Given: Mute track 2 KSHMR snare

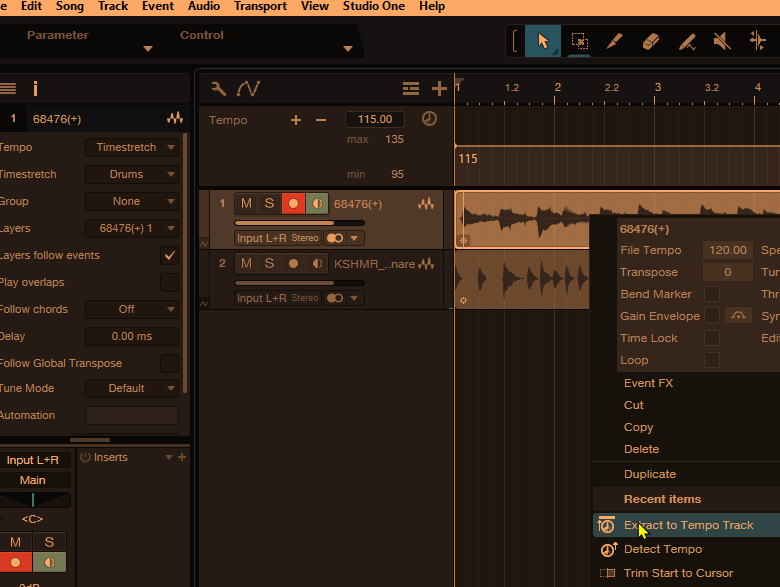Looking at the screenshot, I should (246, 263).
